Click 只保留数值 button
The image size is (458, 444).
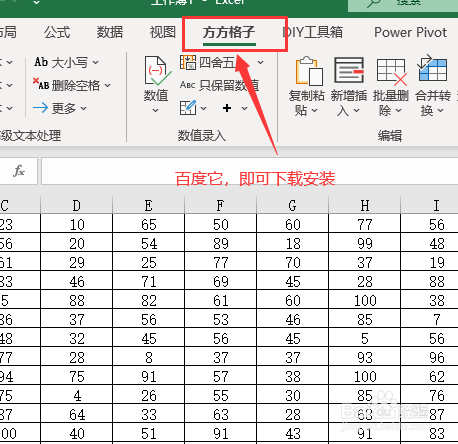(x=219, y=85)
